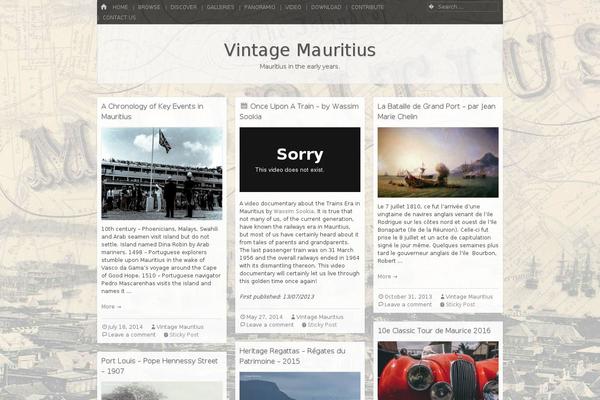The height and width of the screenshot is (400, 600).
Task: Click Sticky Post label under La Bataille post
Action: (x=460, y=304)
